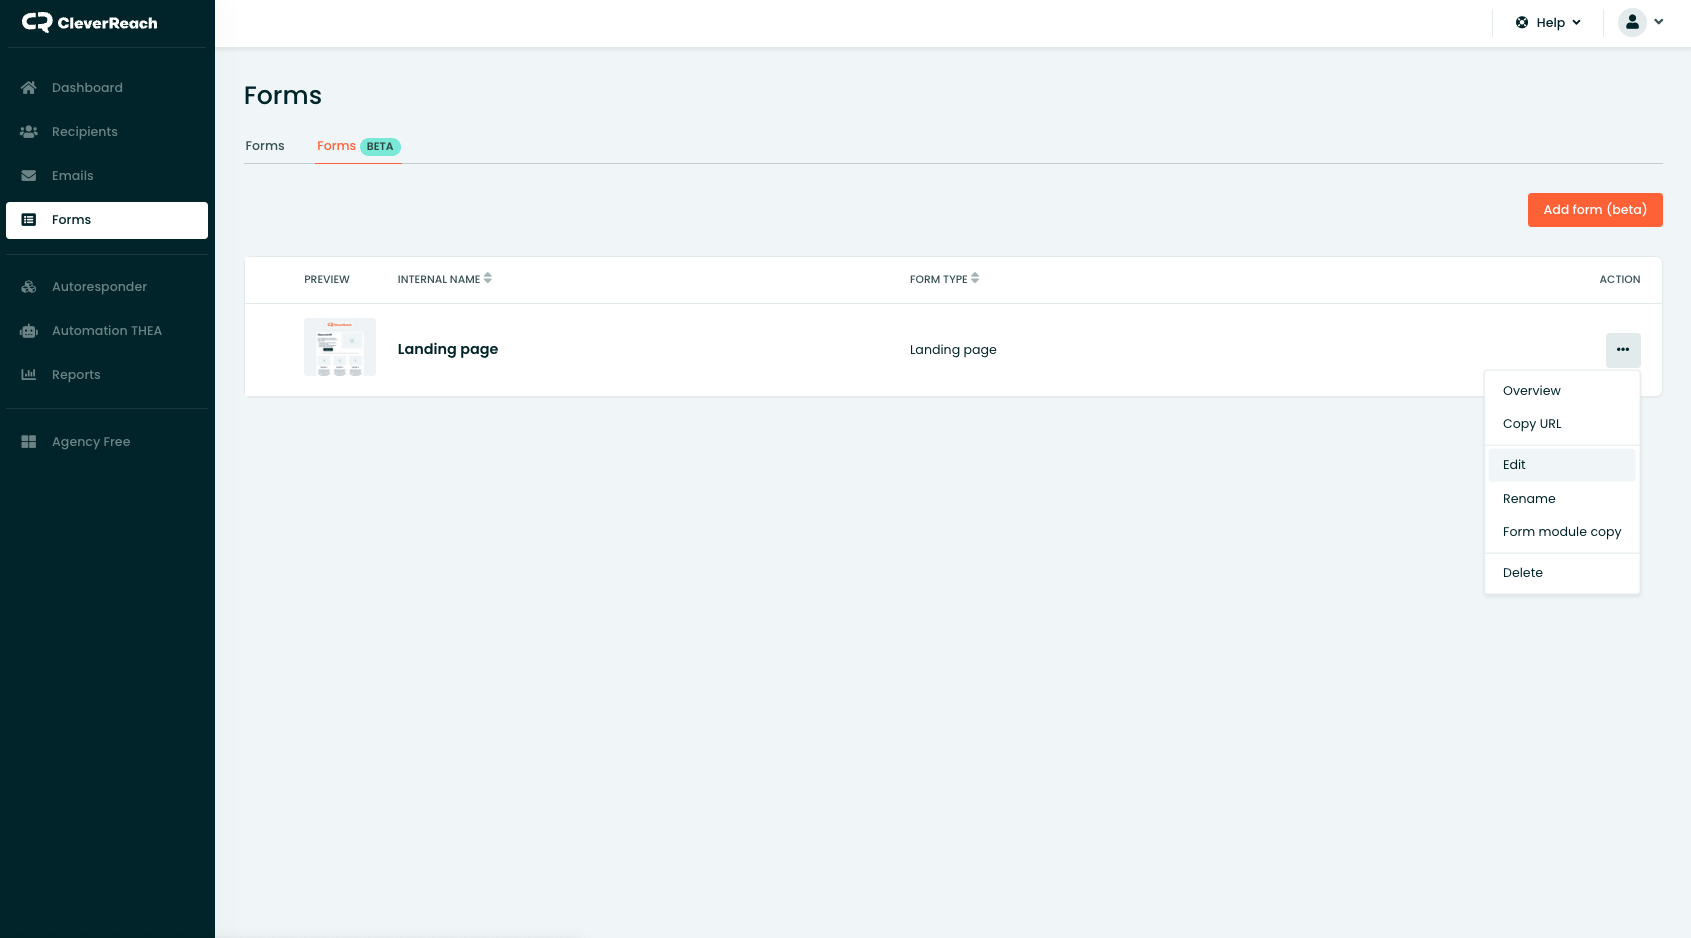1691x938 pixels.
Task: Click the BETA badge on the tab
Action: pyautogui.click(x=380, y=147)
